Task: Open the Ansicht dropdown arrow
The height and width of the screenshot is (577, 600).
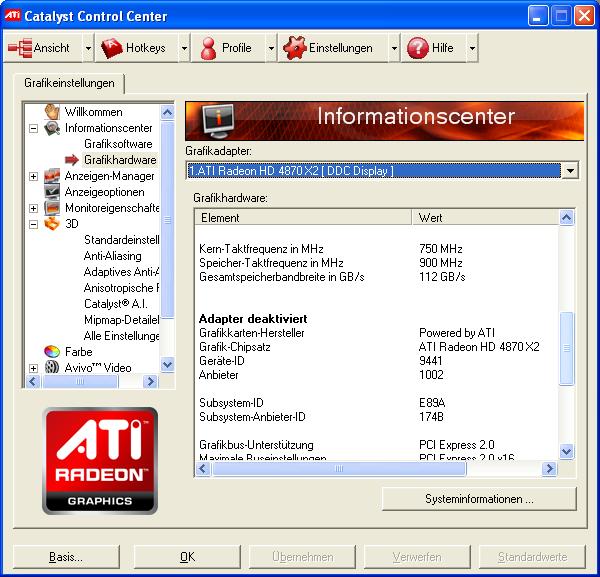Action: 88,48
